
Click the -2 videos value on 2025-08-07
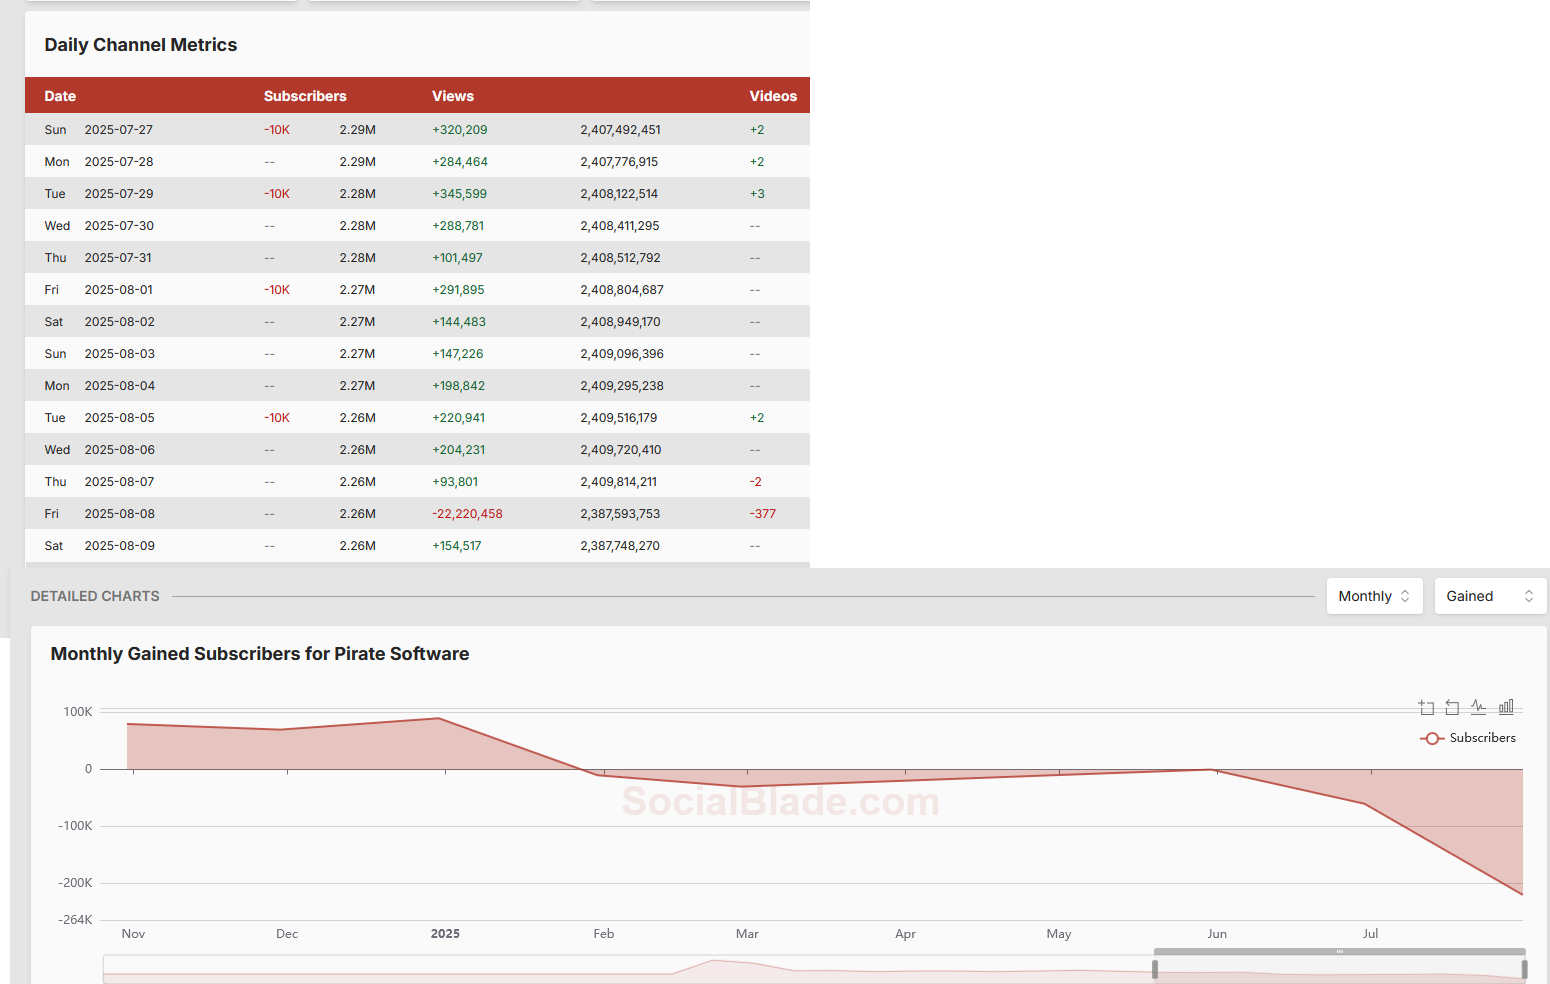pos(756,482)
